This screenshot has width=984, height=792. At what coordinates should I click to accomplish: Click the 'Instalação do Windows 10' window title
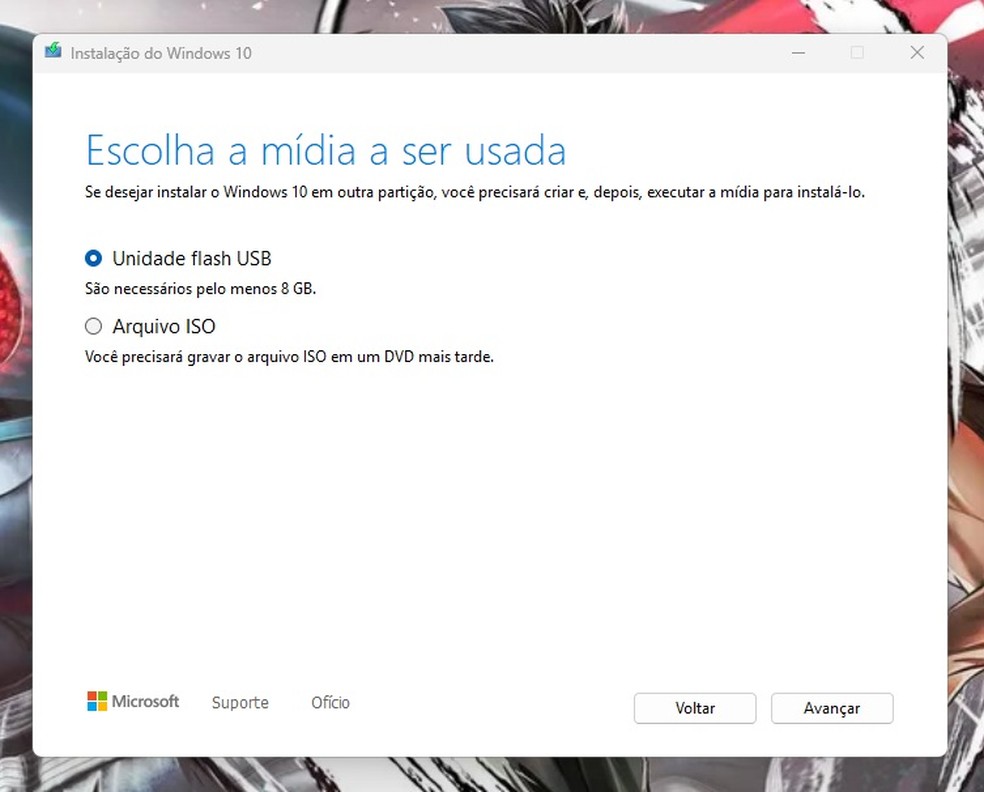tap(161, 53)
